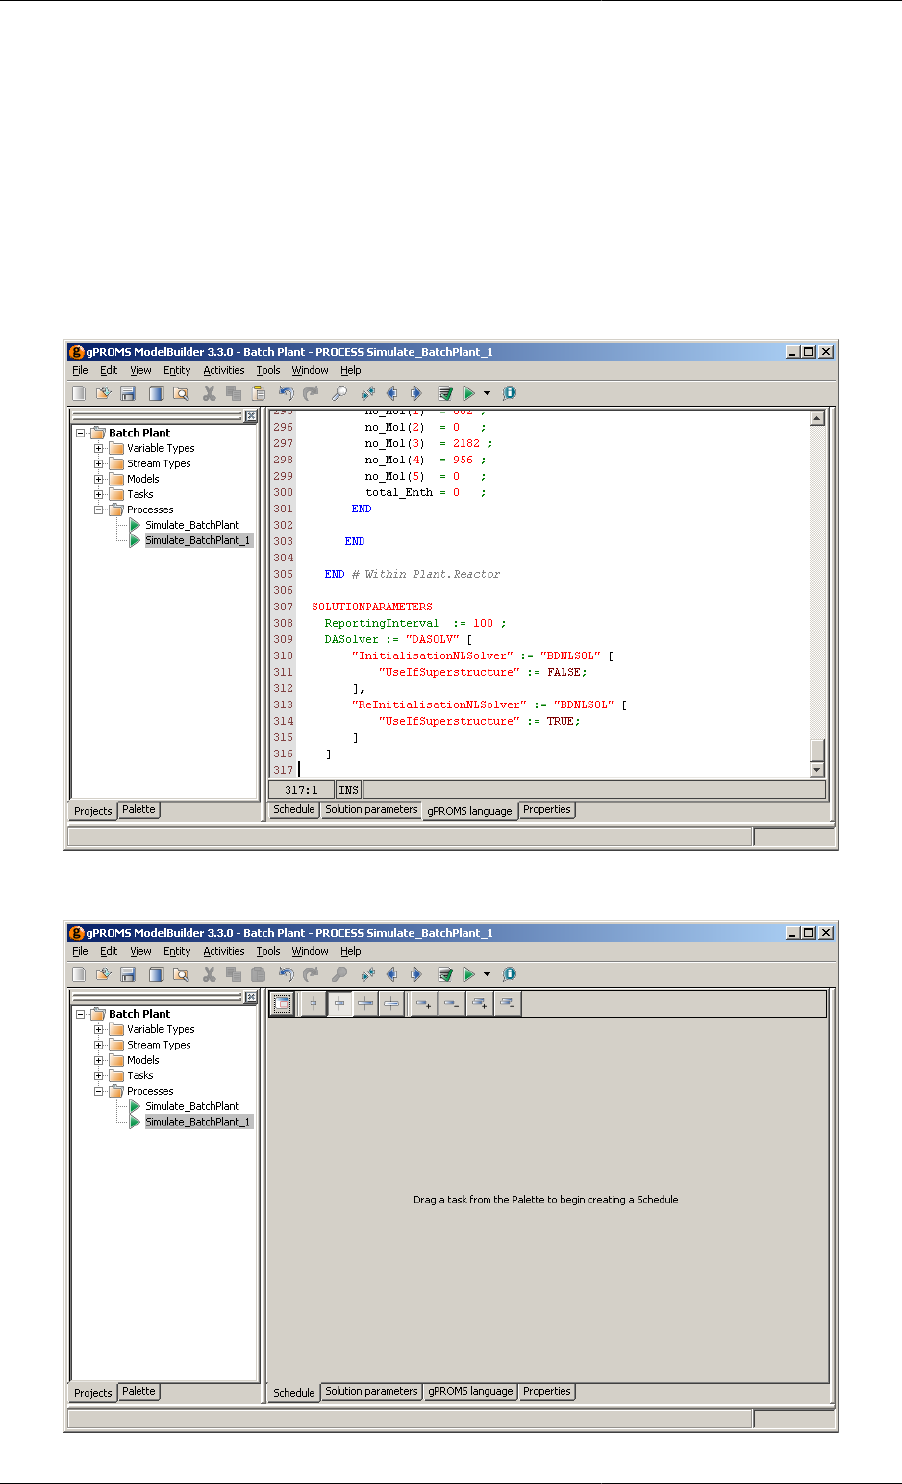Click blue info icon in Schedule window
902x1484 pixels.
coord(509,975)
